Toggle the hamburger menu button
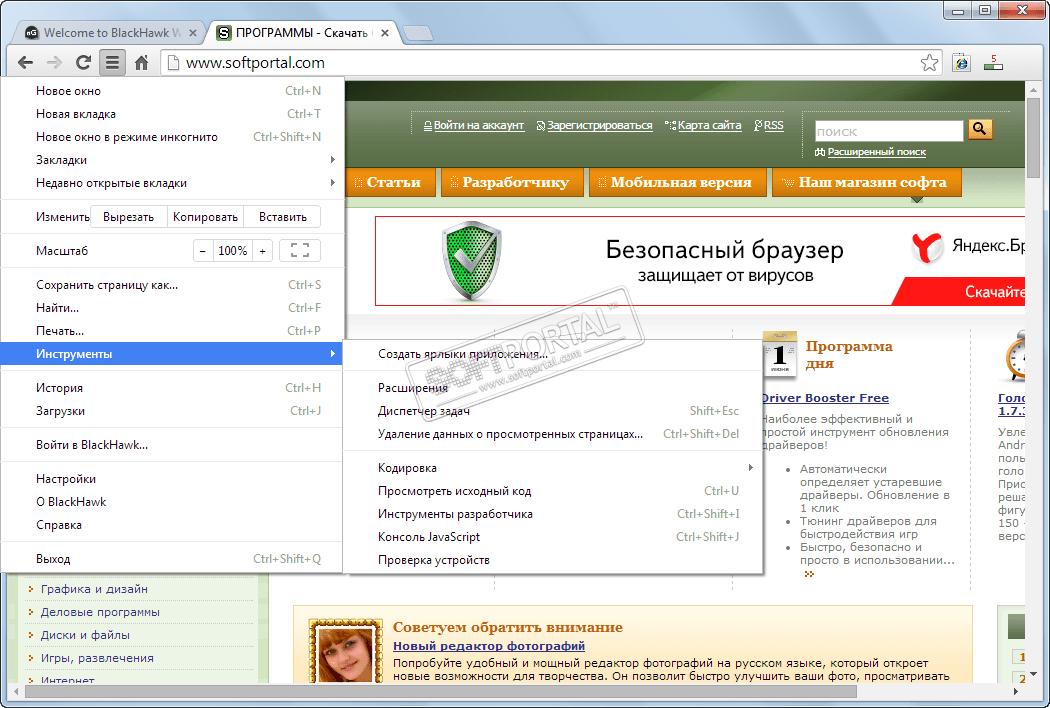Image resolution: width=1050 pixels, height=708 pixels. click(112, 63)
